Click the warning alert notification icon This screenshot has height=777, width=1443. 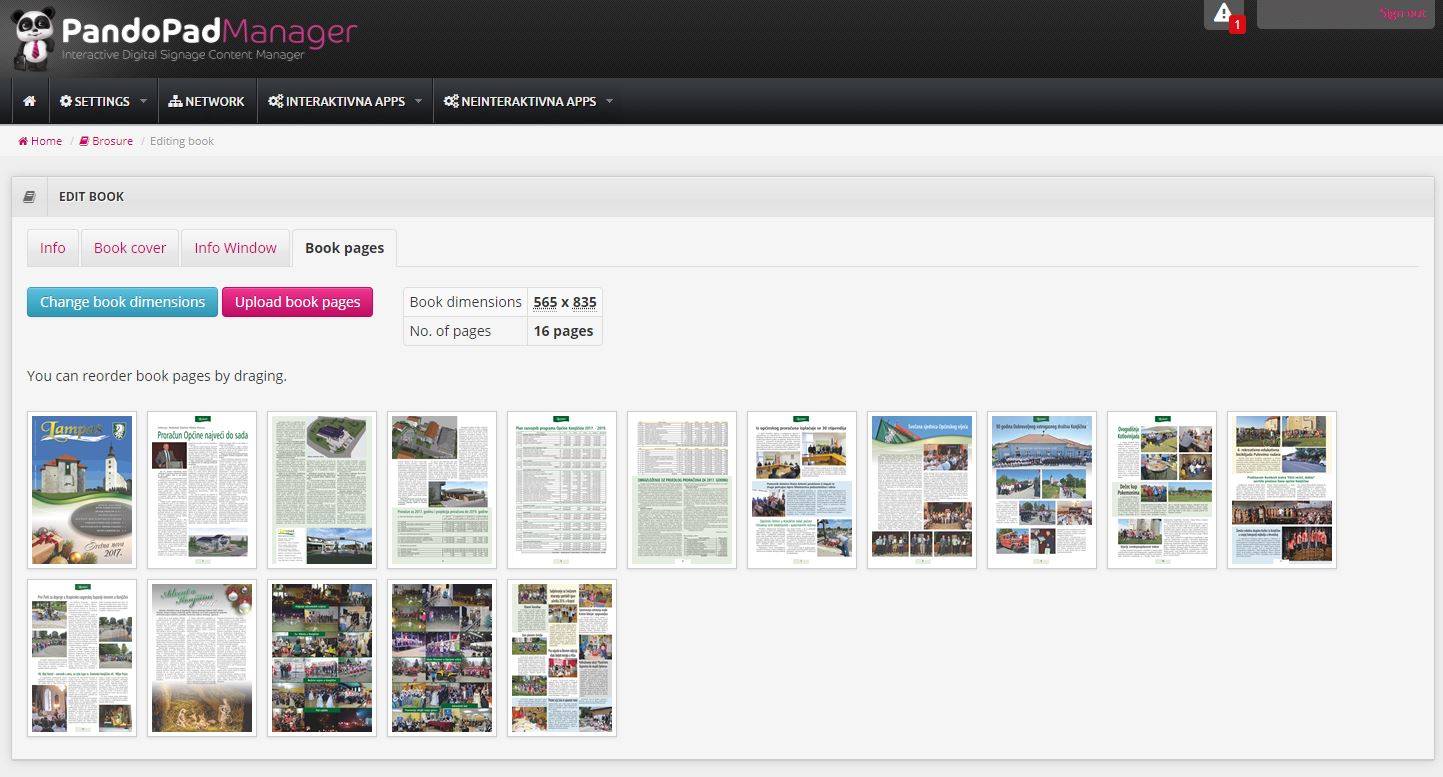tap(1223, 14)
